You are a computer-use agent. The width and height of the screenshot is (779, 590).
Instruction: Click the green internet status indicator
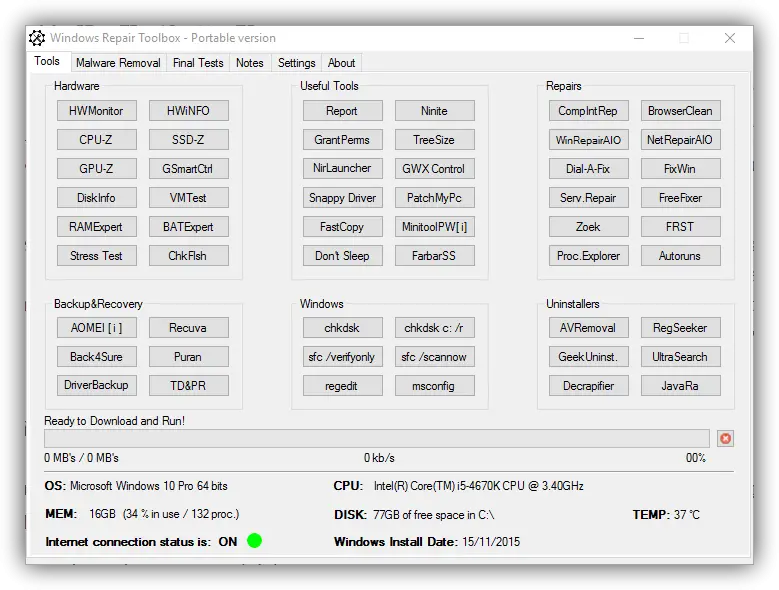[x=254, y=541]
